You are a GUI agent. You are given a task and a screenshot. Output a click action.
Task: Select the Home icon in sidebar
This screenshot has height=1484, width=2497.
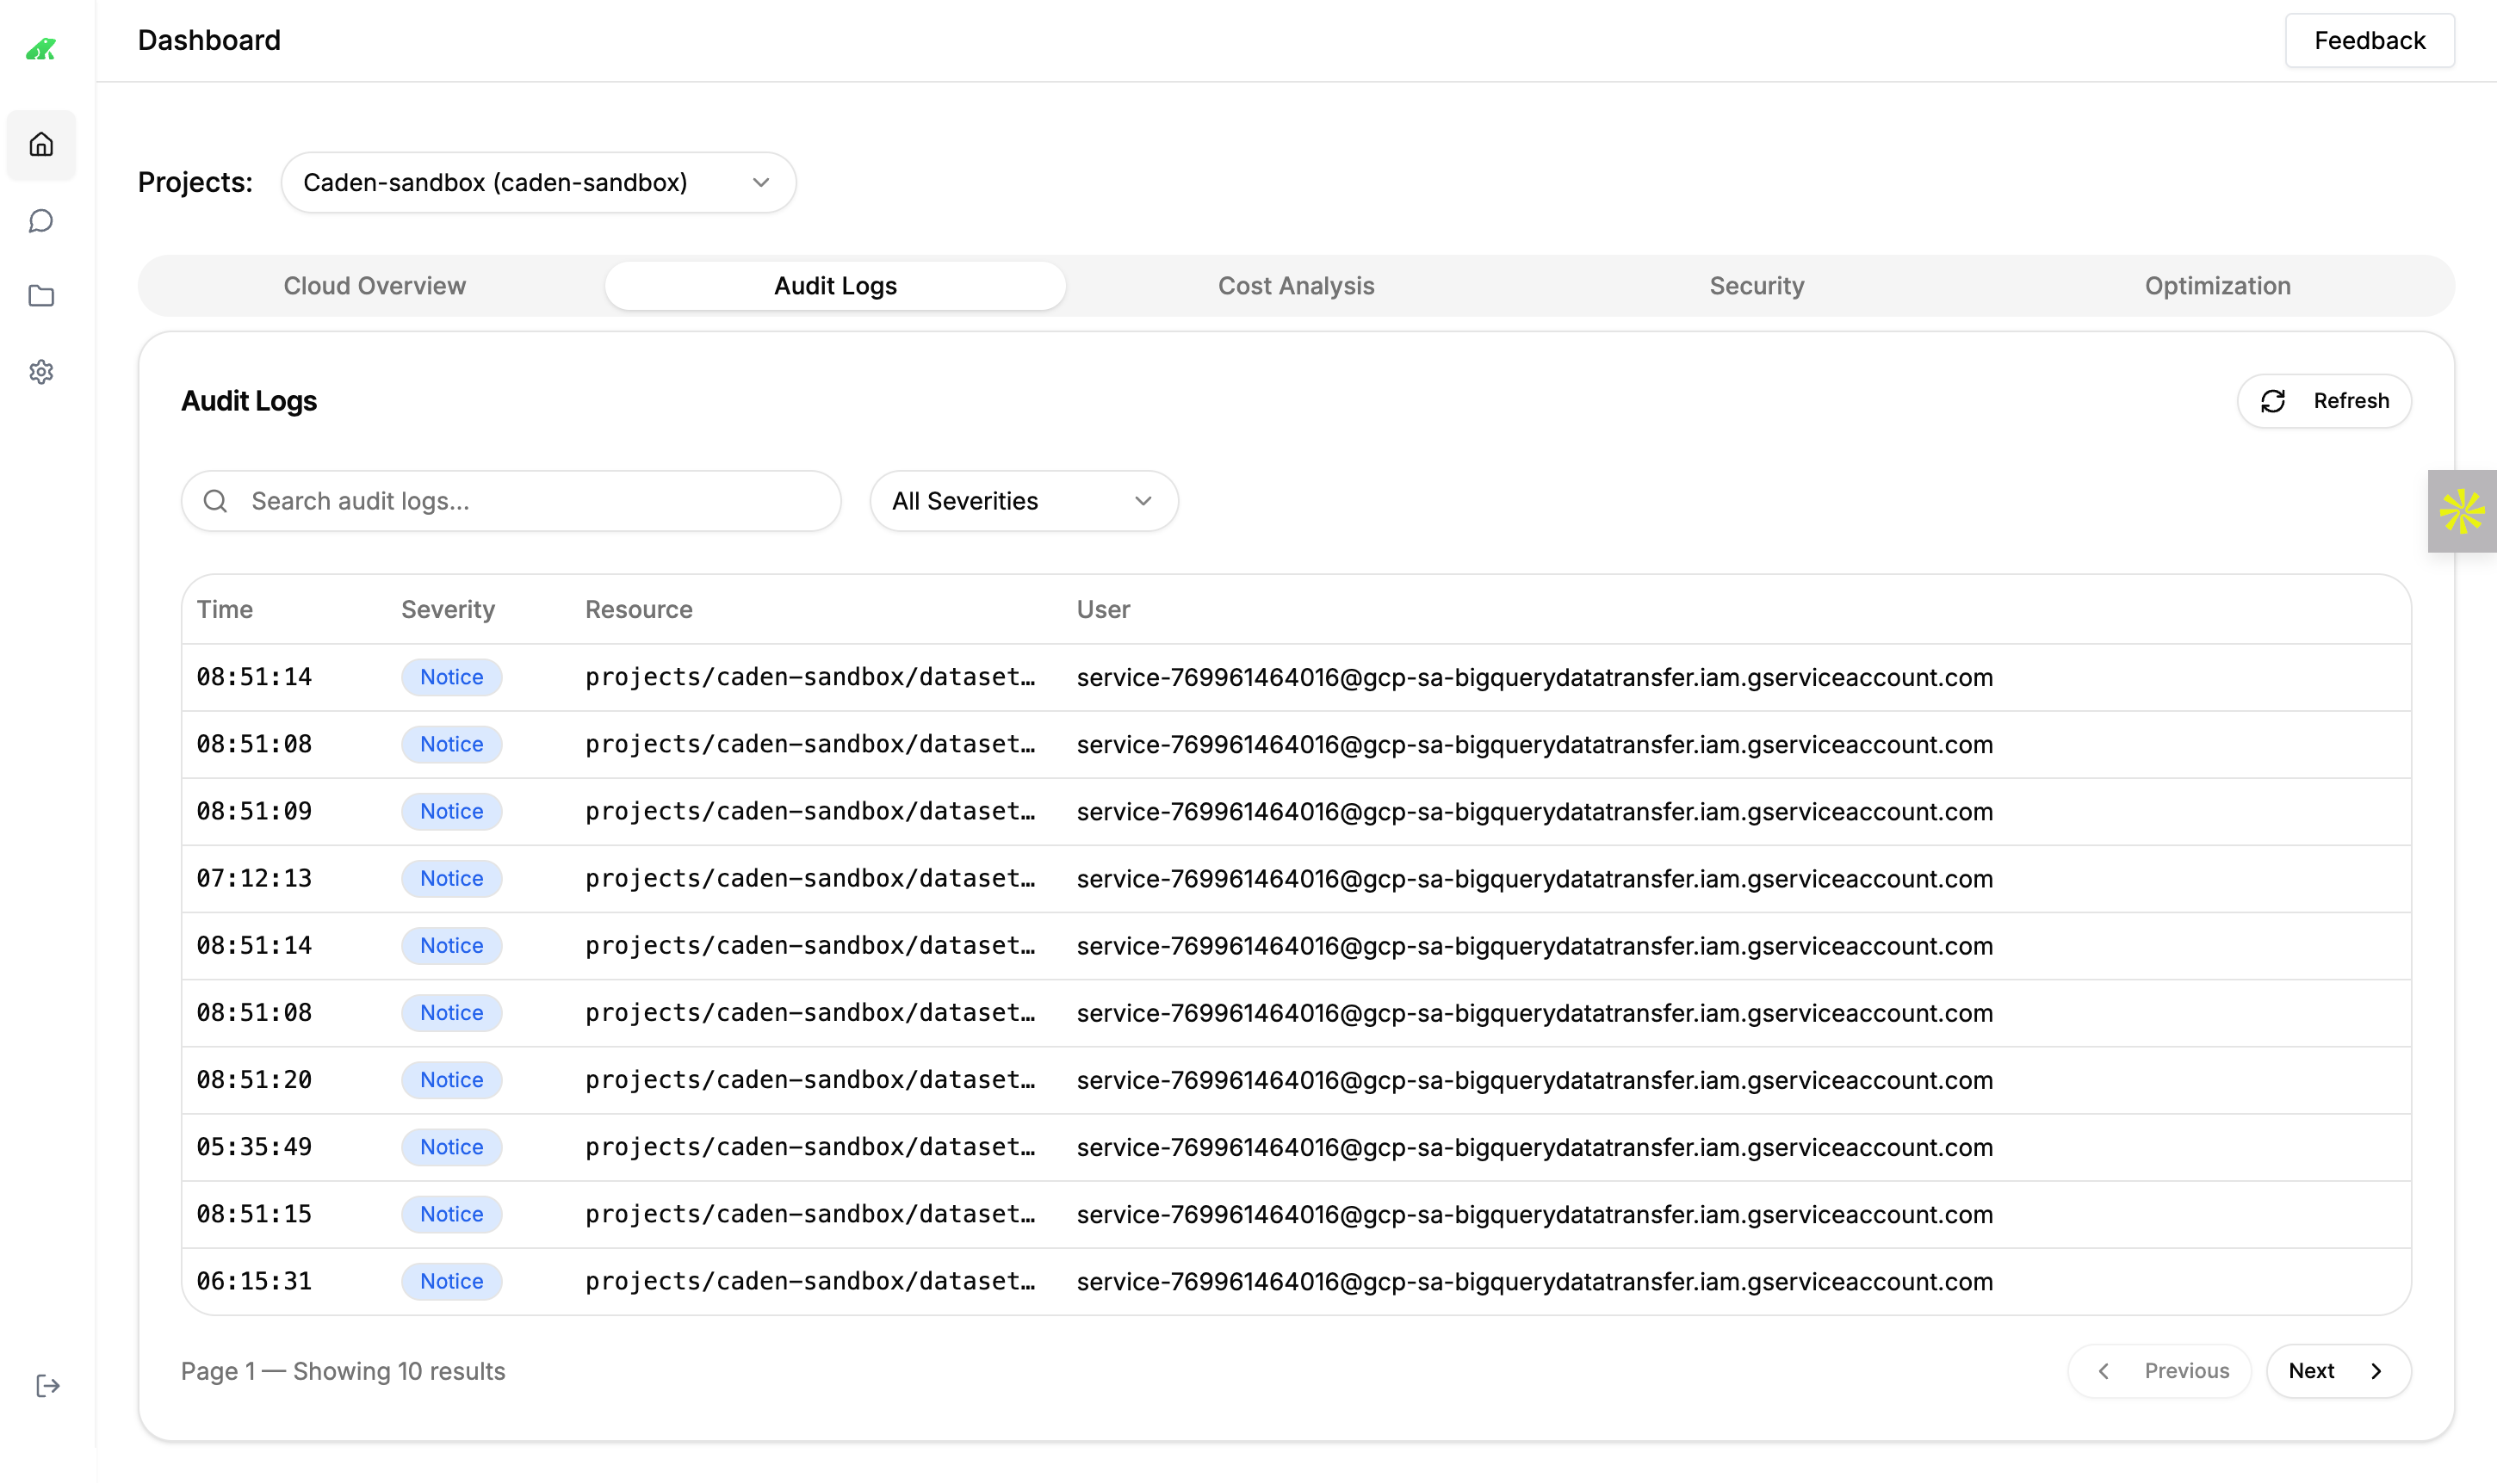(41, 144)
